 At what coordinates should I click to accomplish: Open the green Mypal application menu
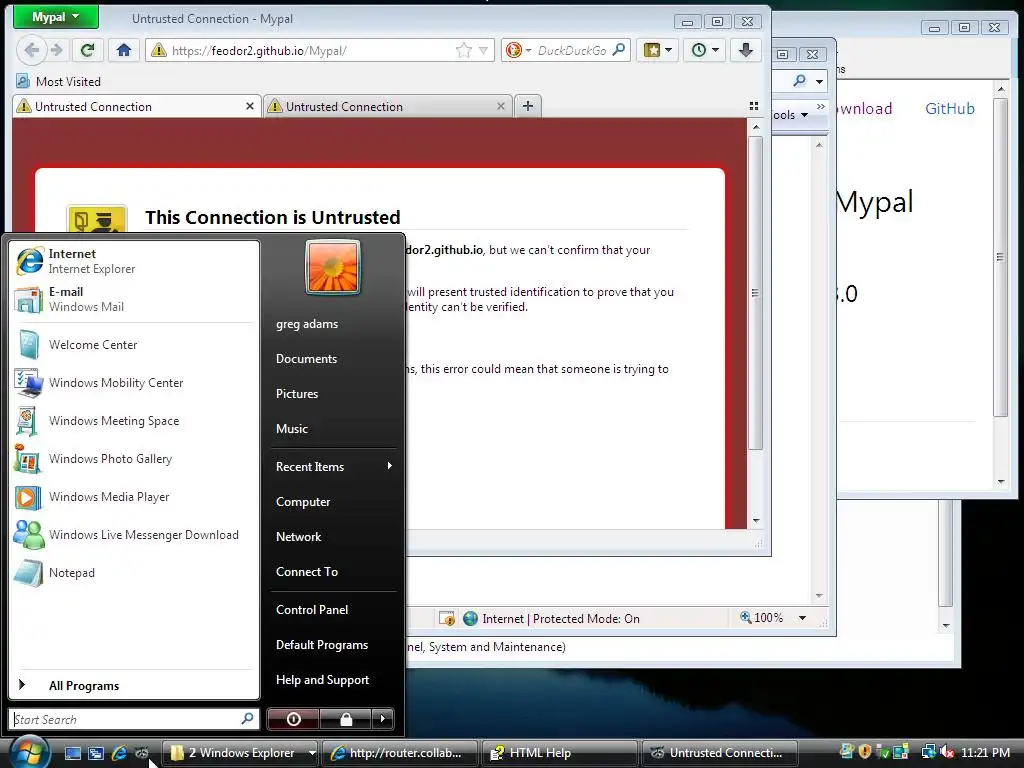click(56, 17)
